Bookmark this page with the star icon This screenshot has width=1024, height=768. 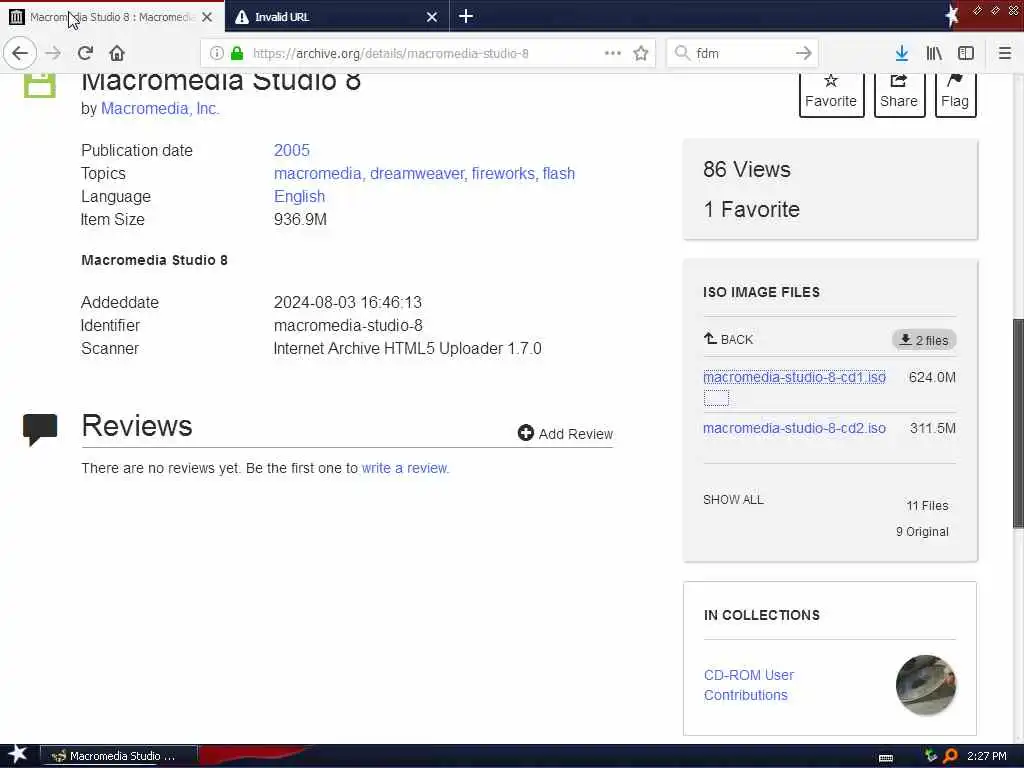click(641, 53)
